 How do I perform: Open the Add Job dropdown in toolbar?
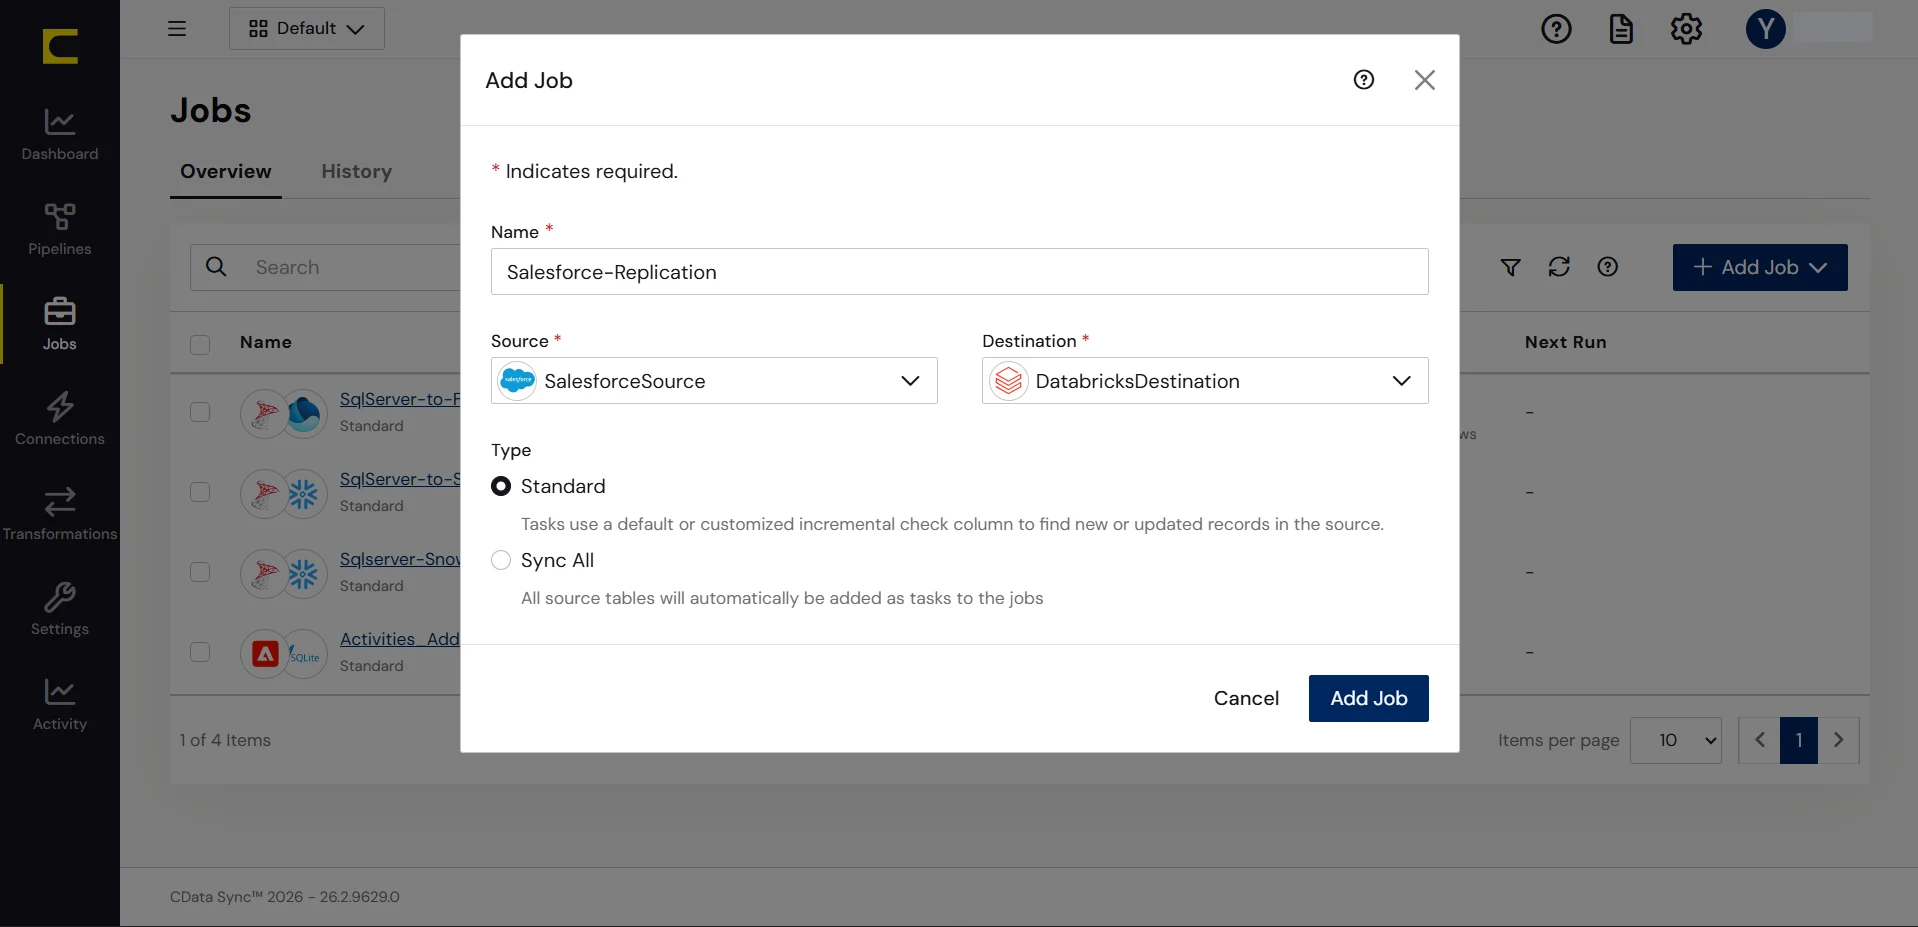[1760, 267]
